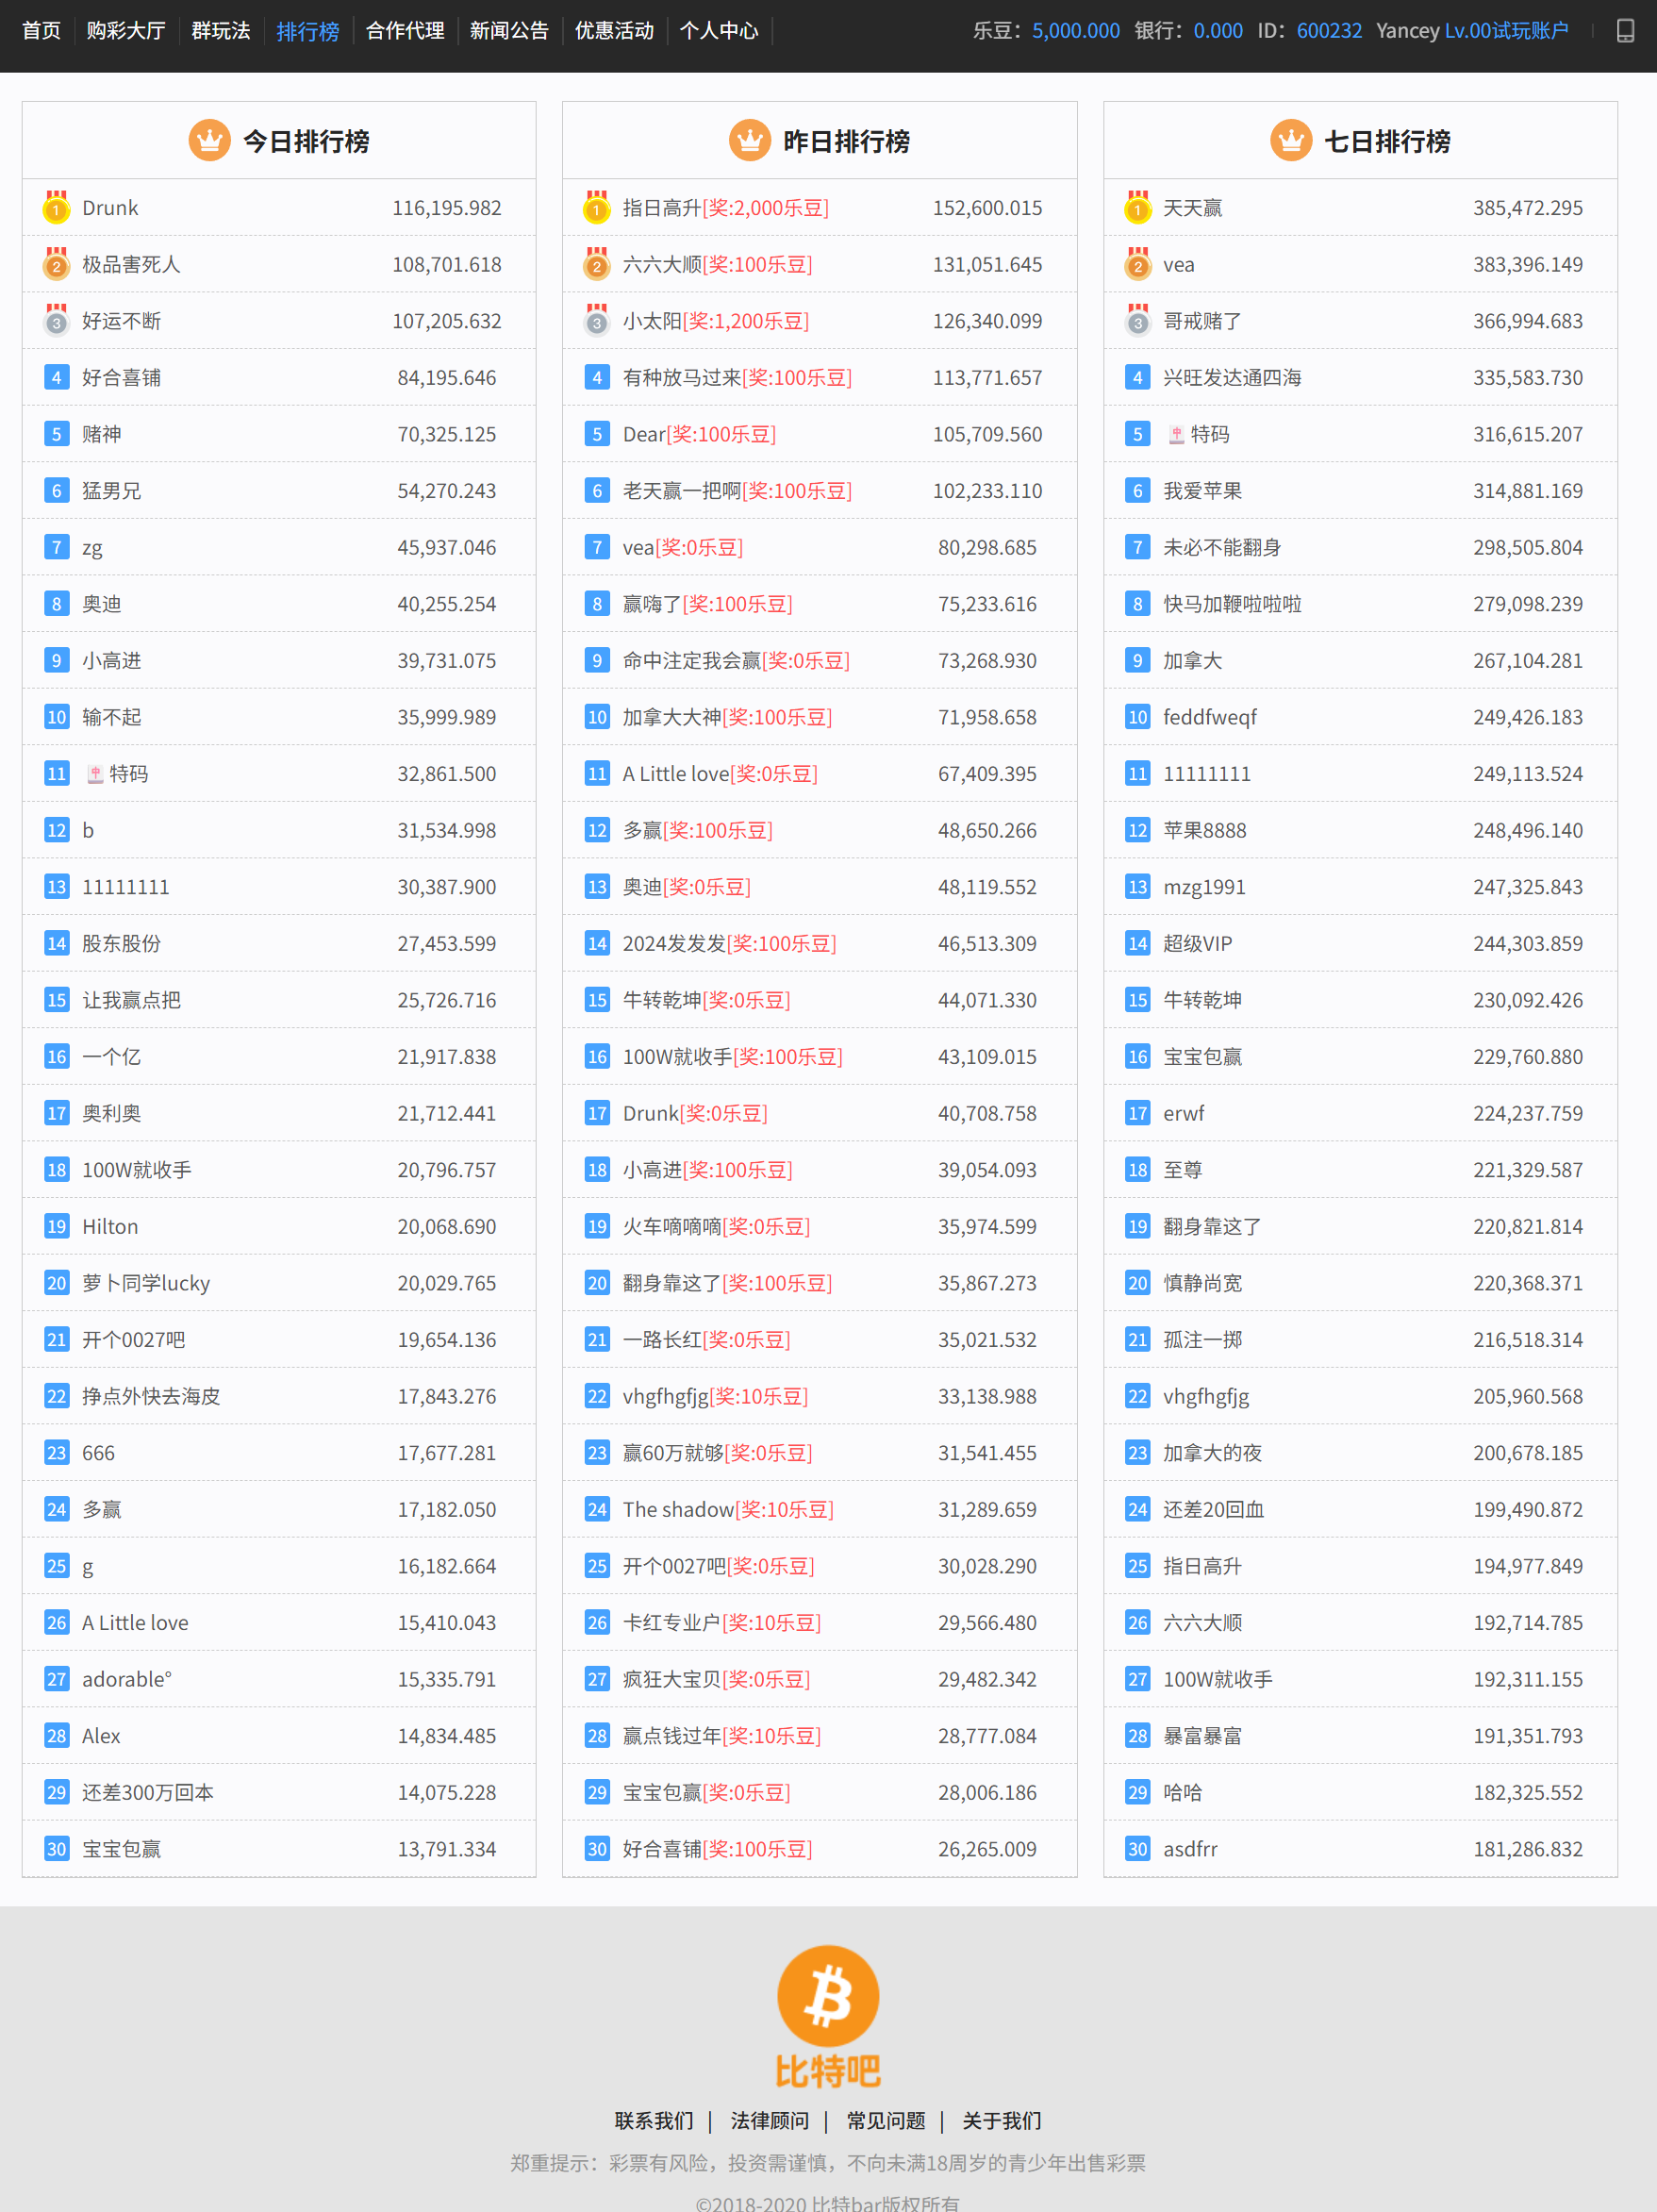
Task: Click the crown icon beside 七日排行榜
Action: (1290, 141)
